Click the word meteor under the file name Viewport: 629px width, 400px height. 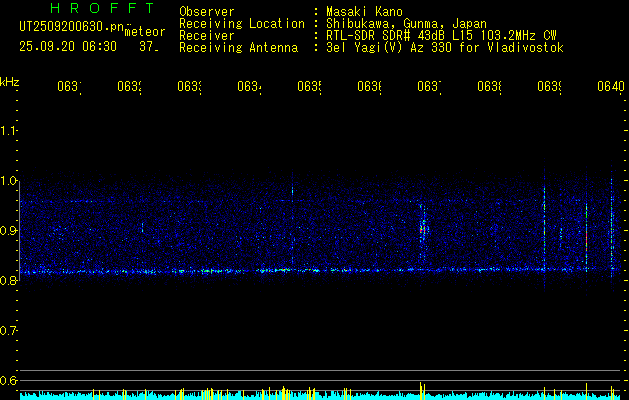coord(145,32)
